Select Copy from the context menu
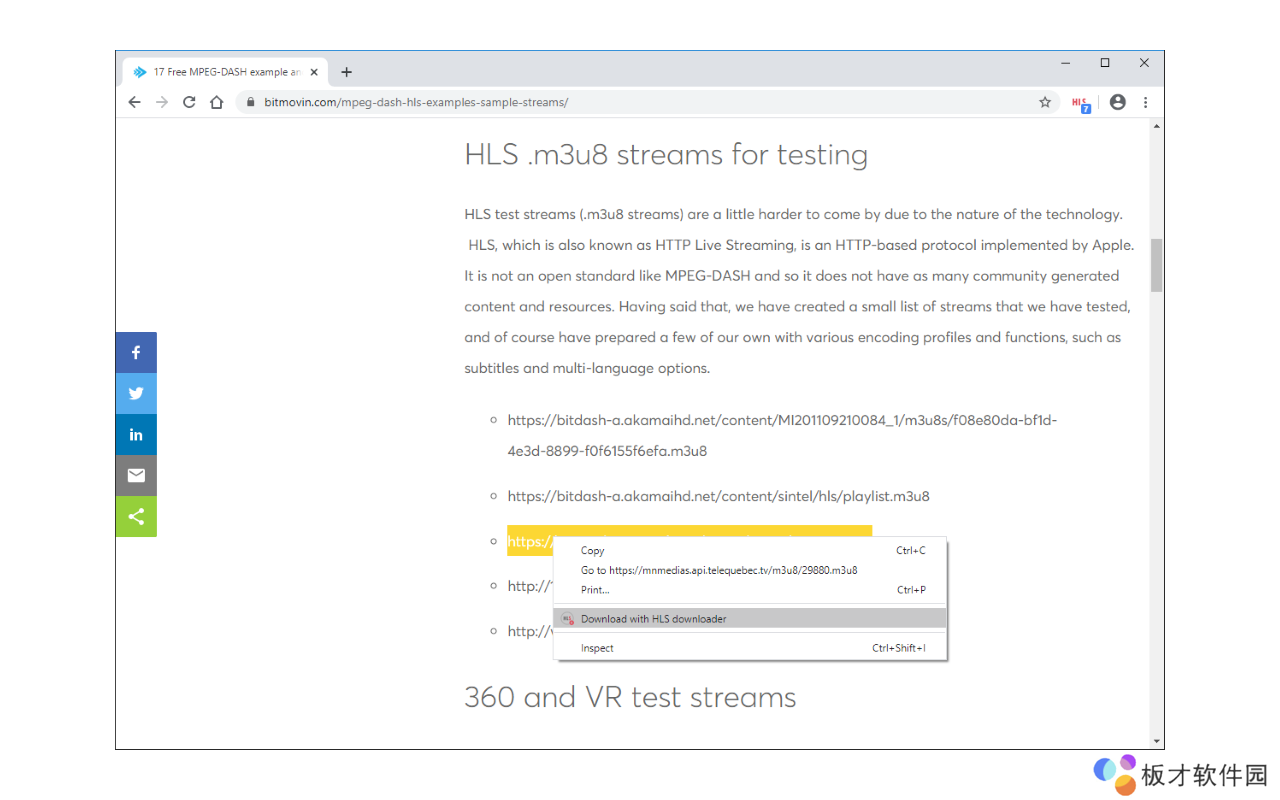The width and height of the screenshot is (1280, 800). (x=593, y=551)
